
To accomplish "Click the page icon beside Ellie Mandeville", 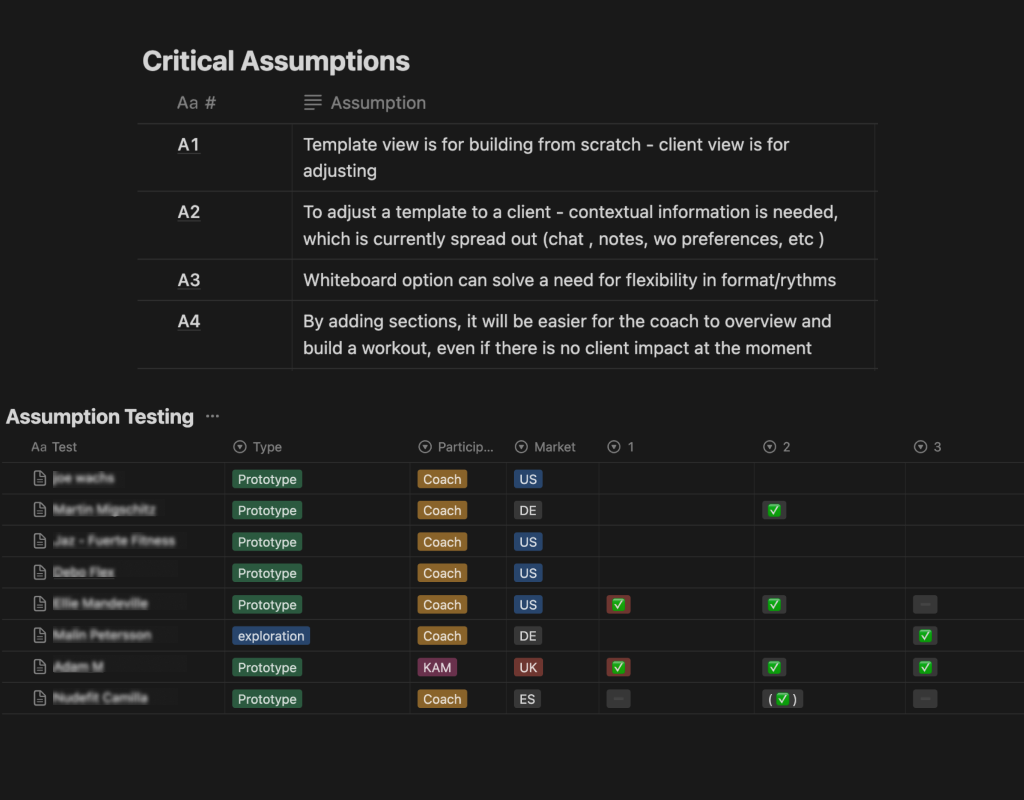I will tap(40, 603).
